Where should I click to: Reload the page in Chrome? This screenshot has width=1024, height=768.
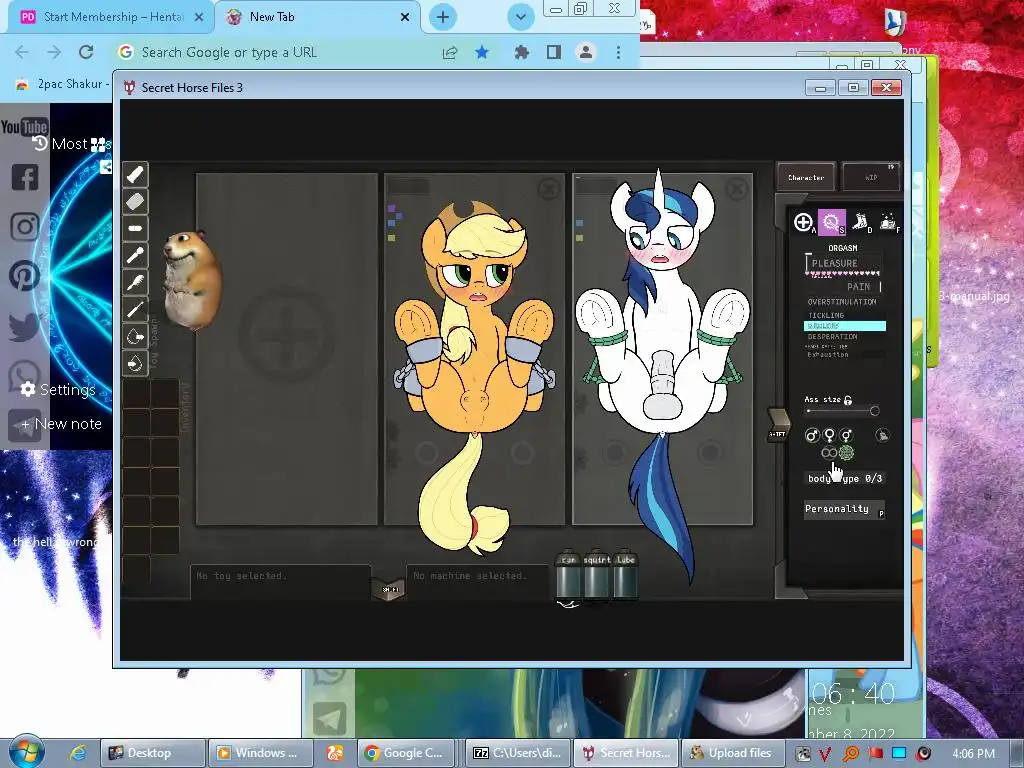86,52
